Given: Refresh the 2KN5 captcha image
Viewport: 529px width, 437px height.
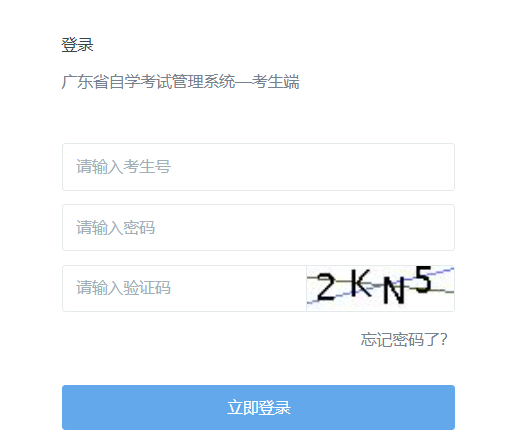Looking at the screenshot, I should click(380, 288).
